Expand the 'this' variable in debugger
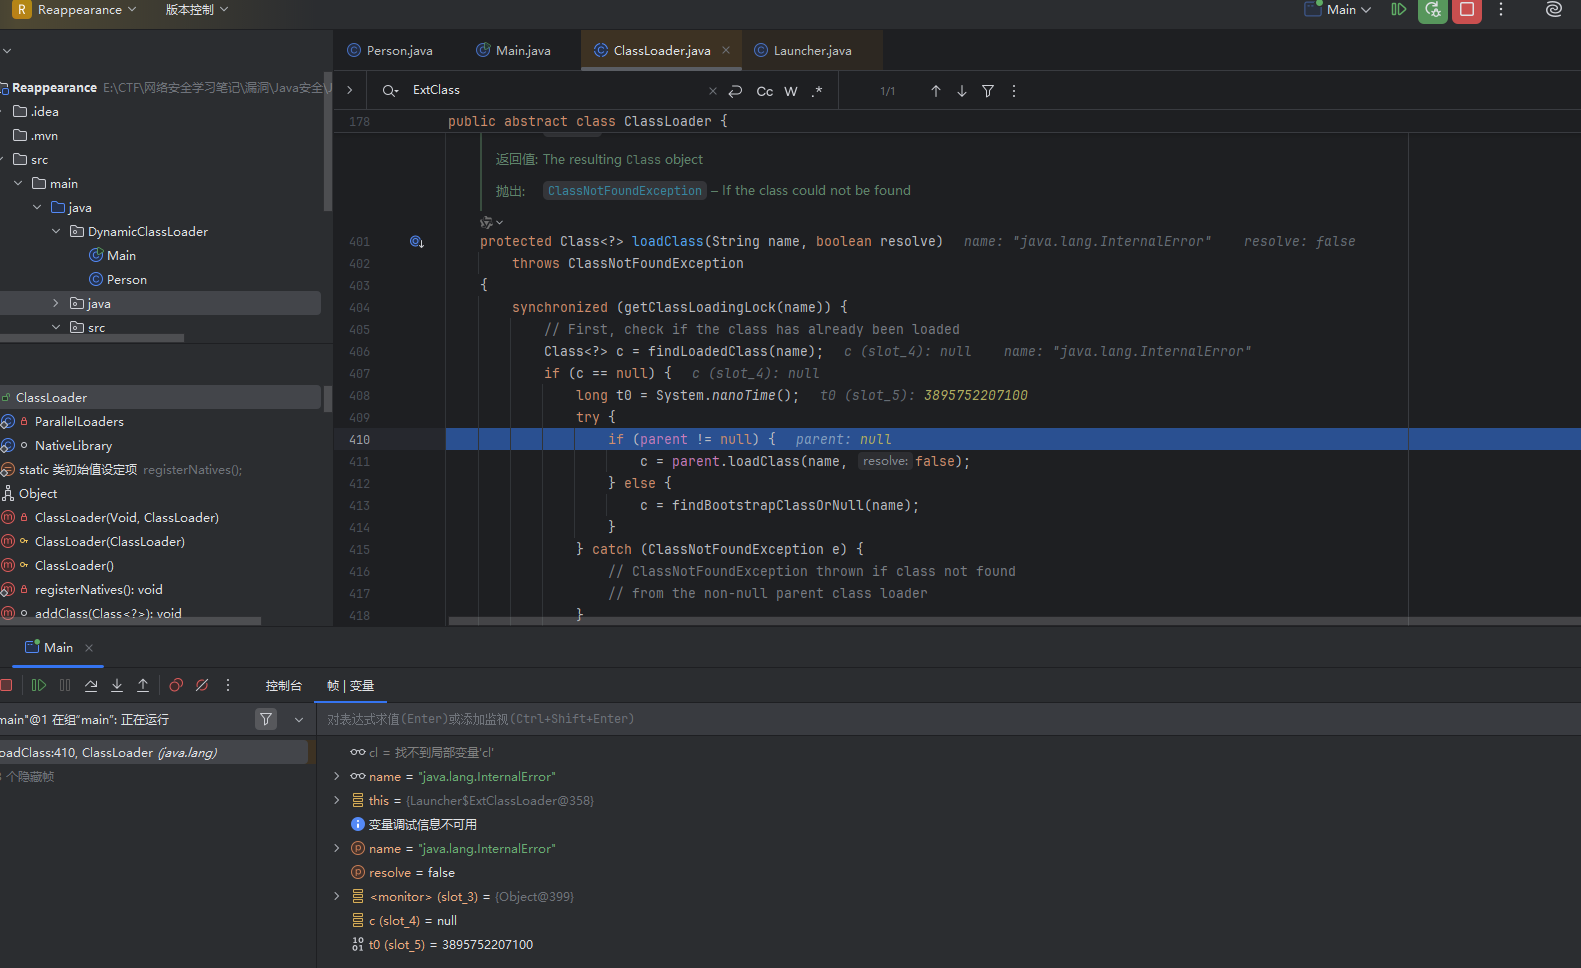Image resolution: width=1581 pixels, height=968 pixels. [337, 800]
